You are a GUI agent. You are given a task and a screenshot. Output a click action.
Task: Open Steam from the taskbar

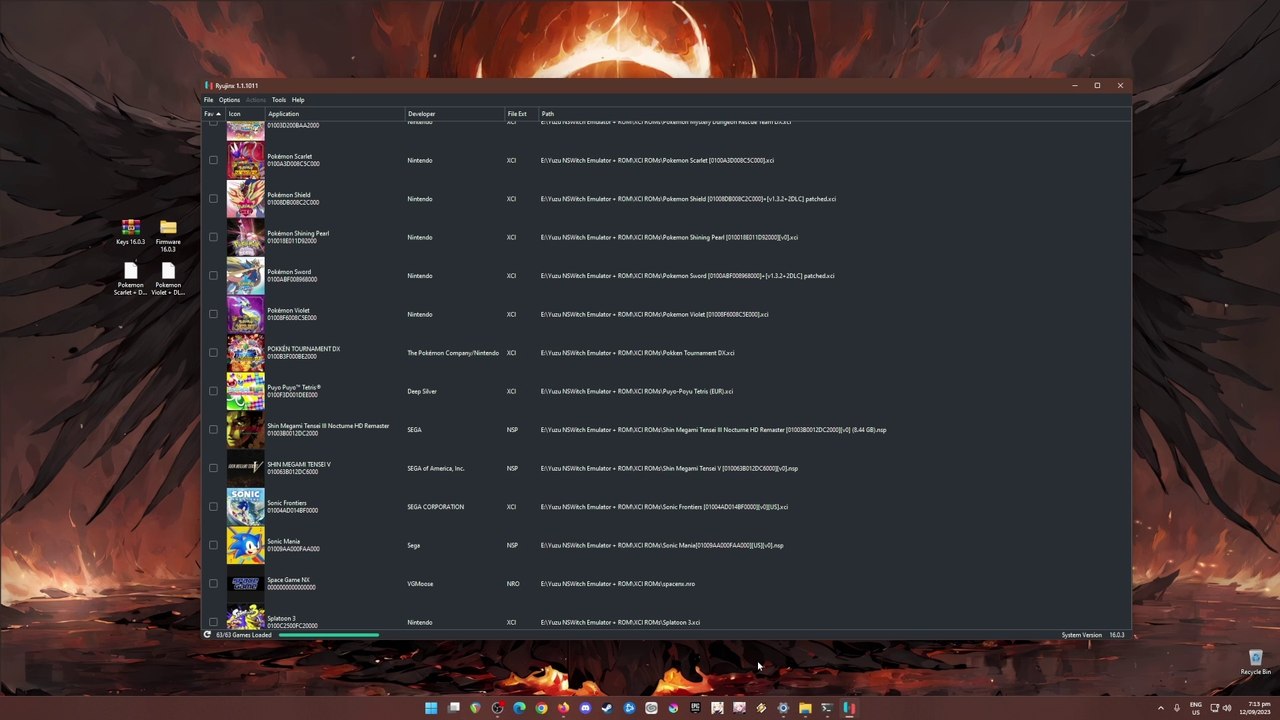point(607,708)
